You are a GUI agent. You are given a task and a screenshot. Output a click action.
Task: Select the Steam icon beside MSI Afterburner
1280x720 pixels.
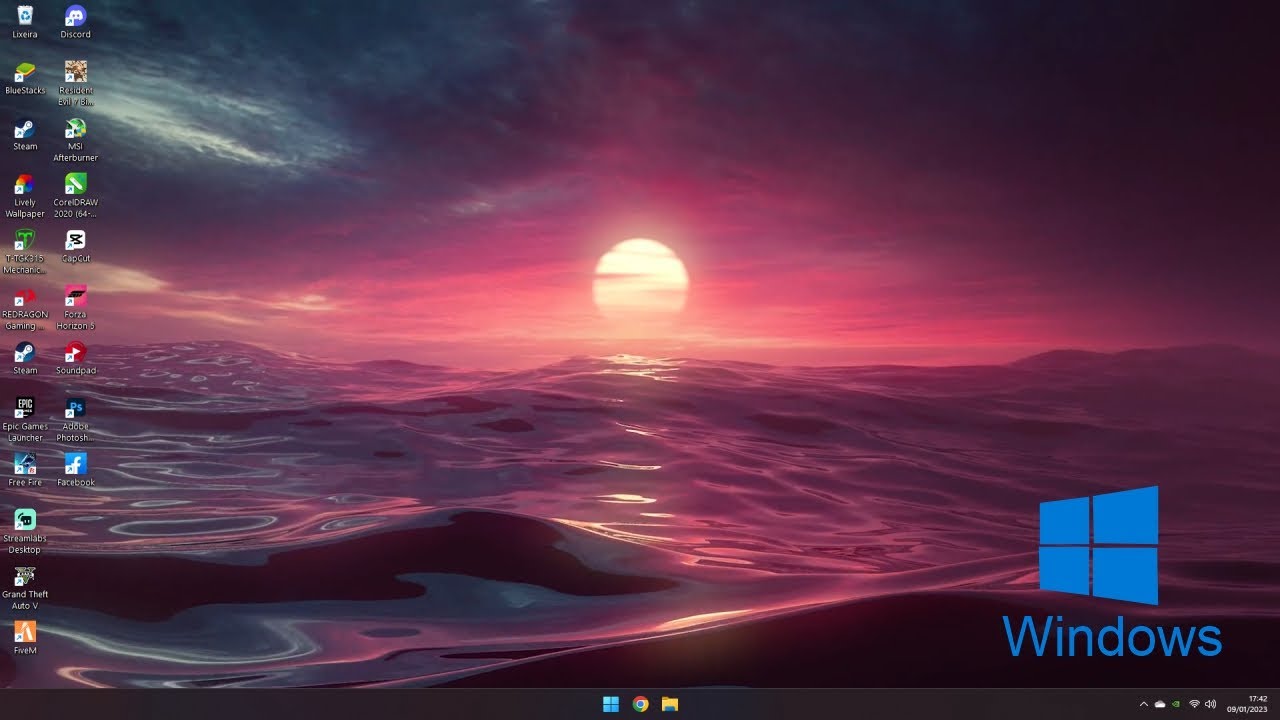coord(25,133)
